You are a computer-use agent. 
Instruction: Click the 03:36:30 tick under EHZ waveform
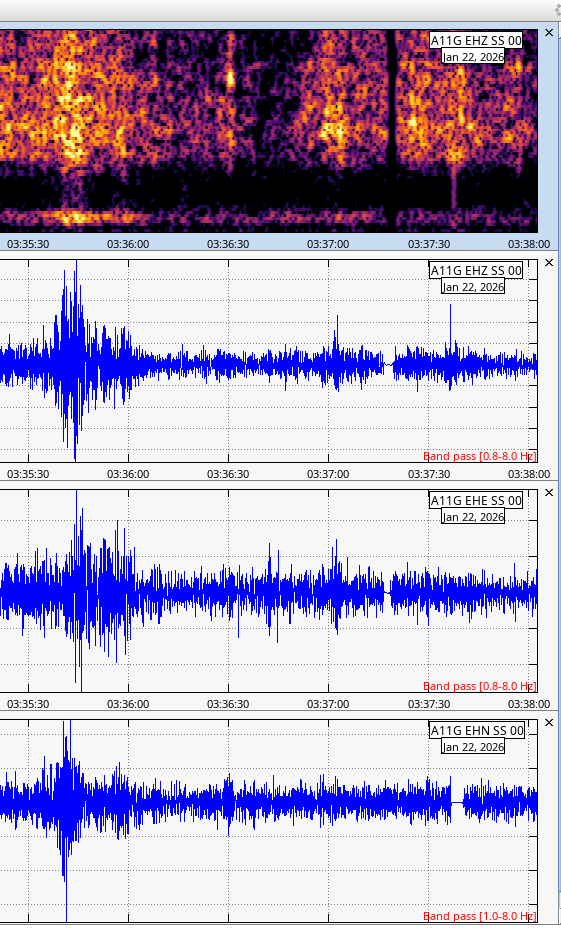pos(228,474)
